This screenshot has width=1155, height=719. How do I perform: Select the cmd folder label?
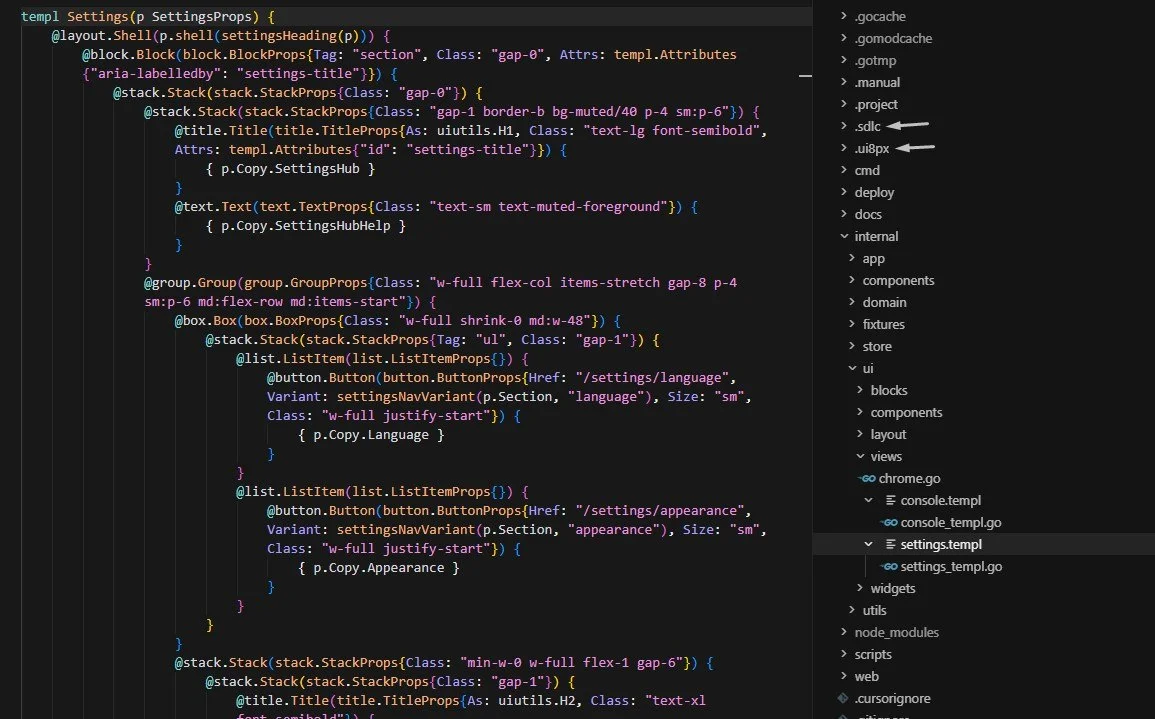click(867, 171)
